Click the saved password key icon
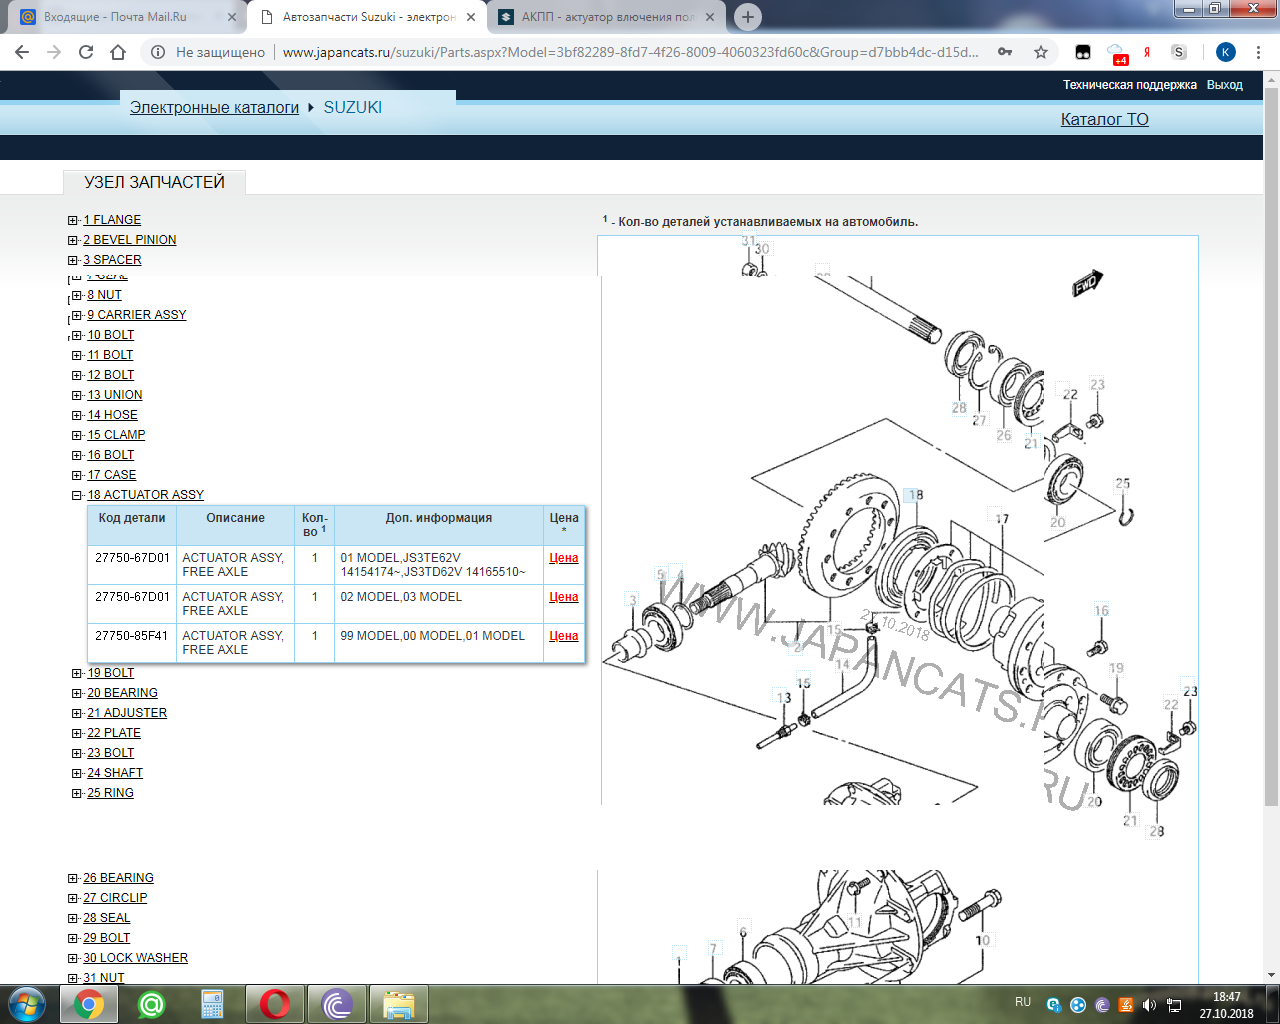This screenshot has height=1024, width=1280. point(1005,52)
